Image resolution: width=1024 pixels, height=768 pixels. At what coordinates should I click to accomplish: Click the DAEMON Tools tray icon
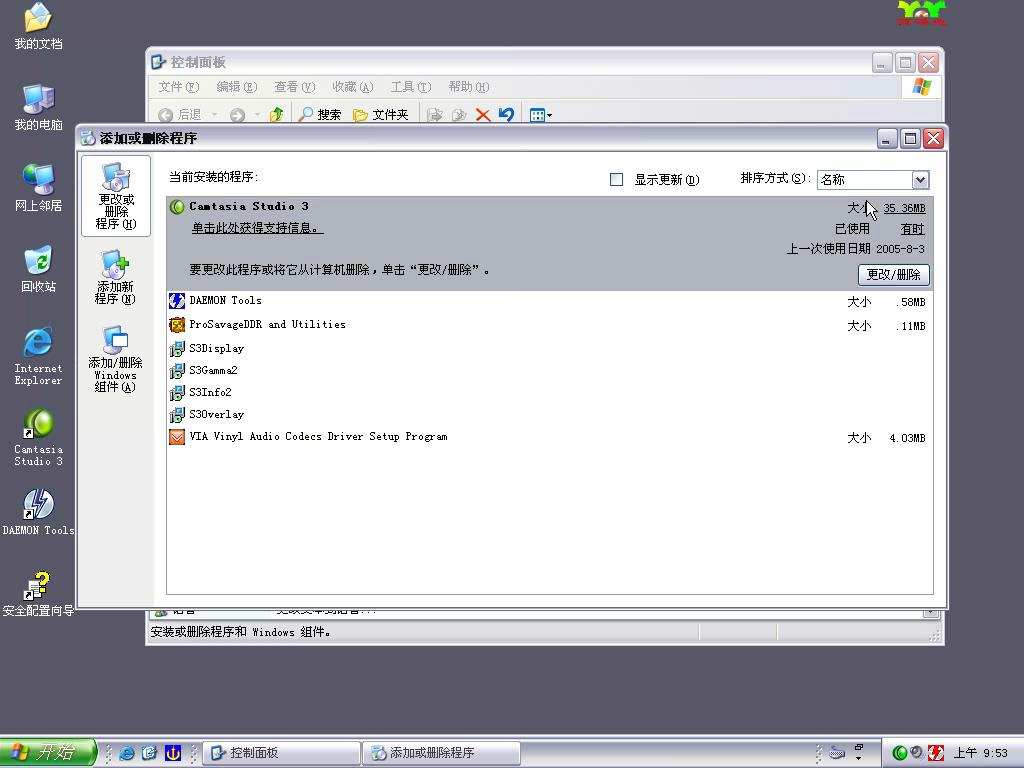[x=935, y=753]
